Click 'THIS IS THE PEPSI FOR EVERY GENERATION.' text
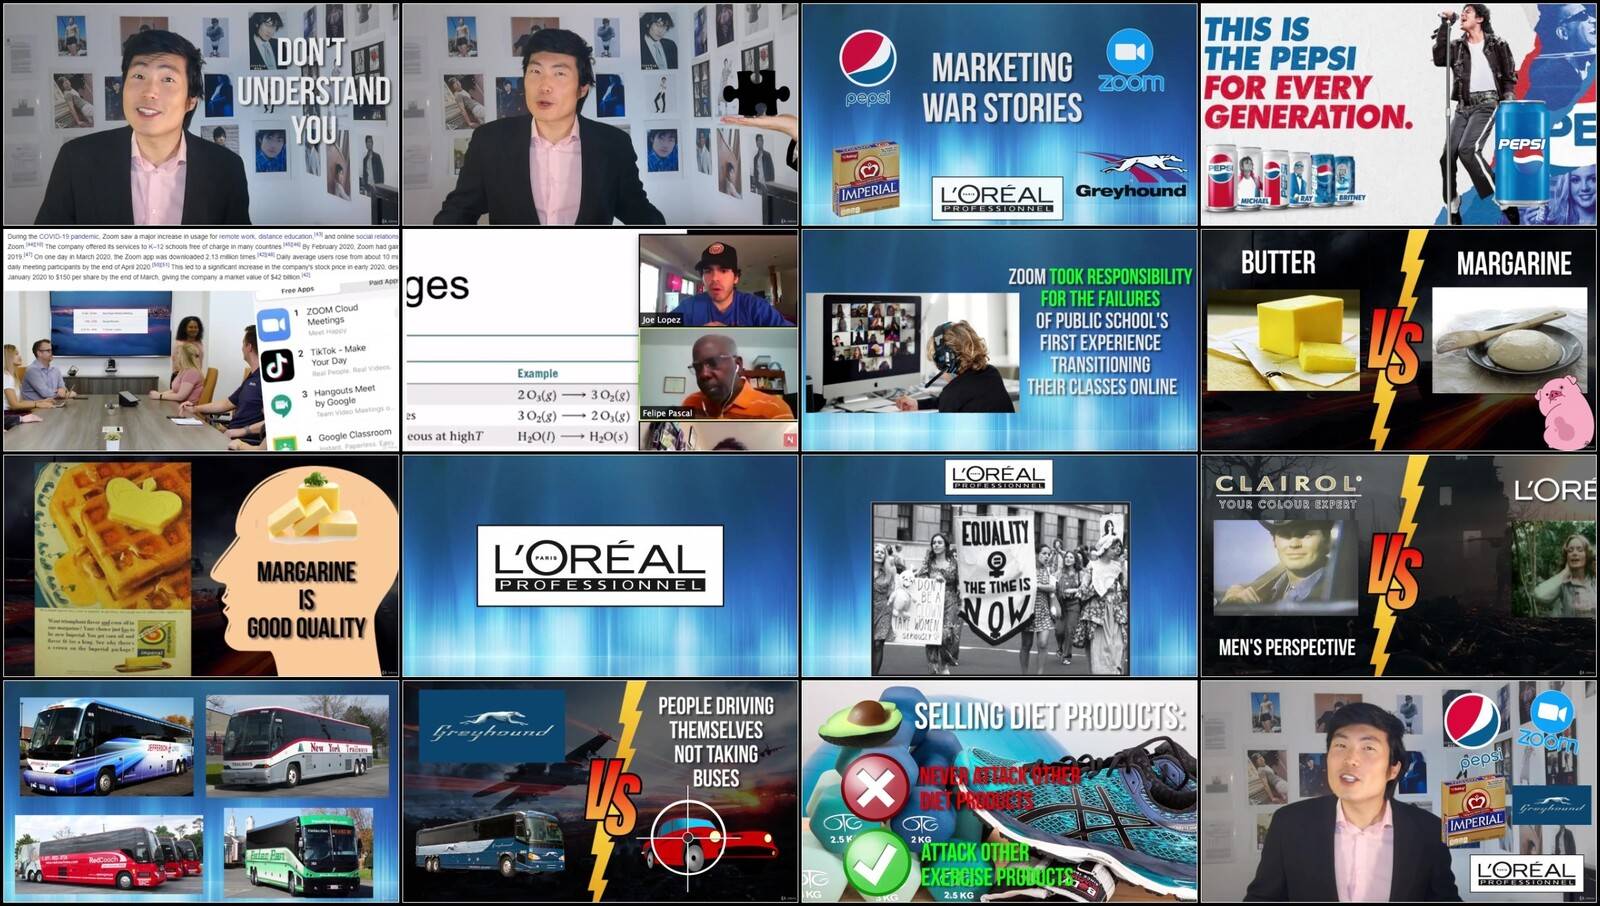 (x=1308, y=74)
